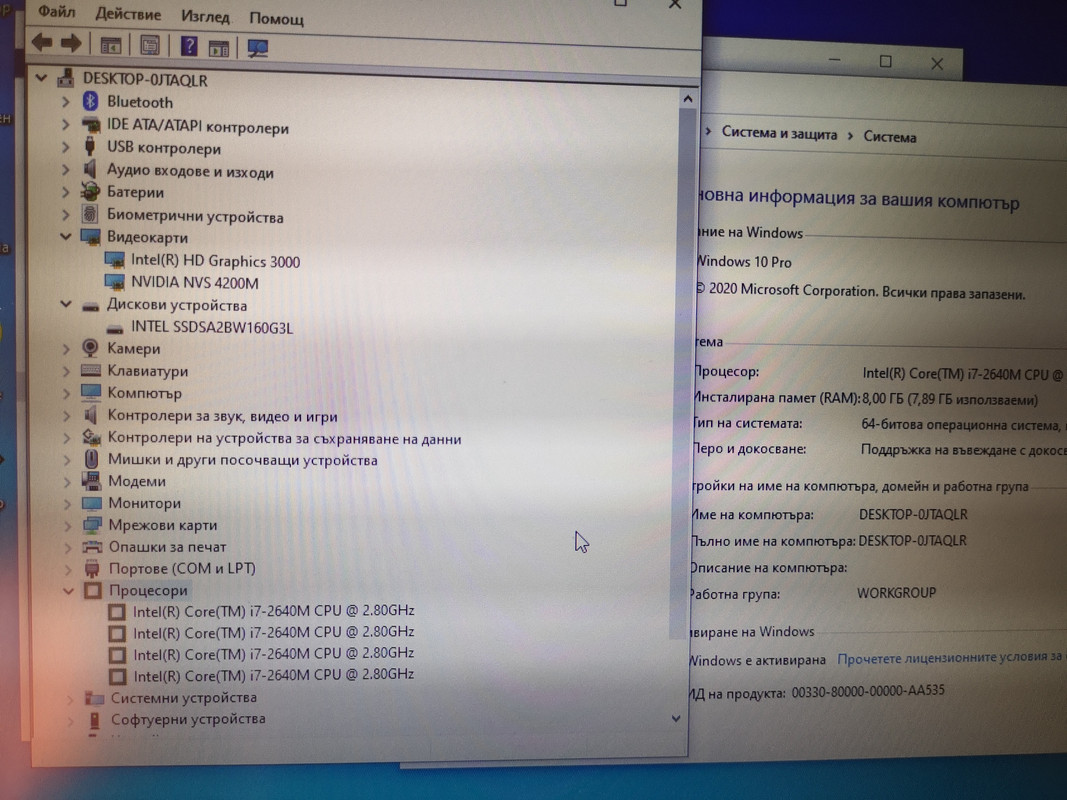Click Система breadcrumb in System window

pyautogui.click(x=889, y=137)
